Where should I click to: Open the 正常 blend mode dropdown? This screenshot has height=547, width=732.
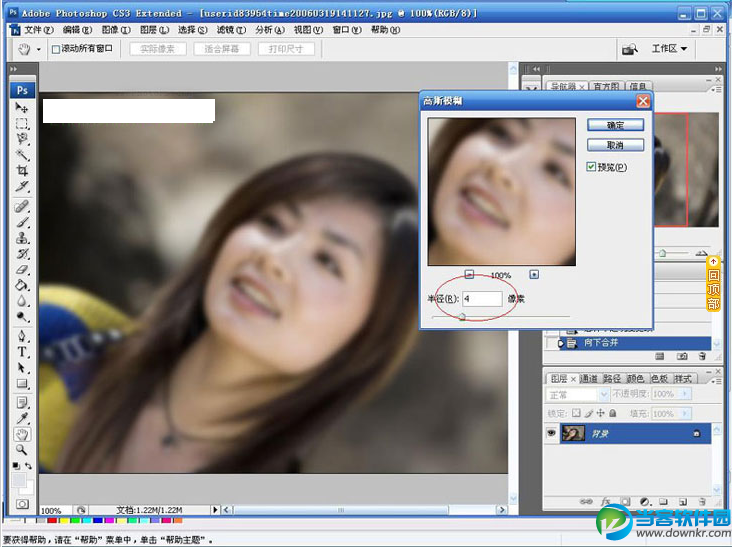coord(578,395)
